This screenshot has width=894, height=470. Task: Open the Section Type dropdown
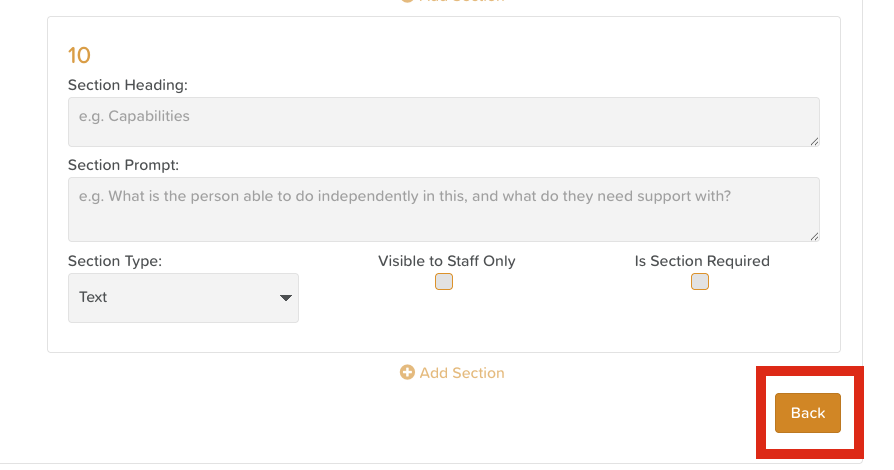(x=183, y=298)
